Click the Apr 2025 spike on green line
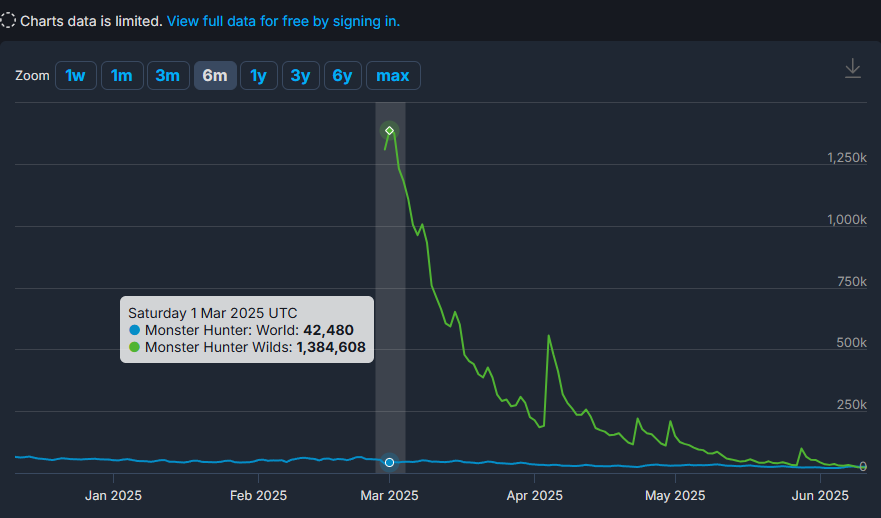This screenshot has height=518, width=881. pyautogui.click(x=548, y=336)
